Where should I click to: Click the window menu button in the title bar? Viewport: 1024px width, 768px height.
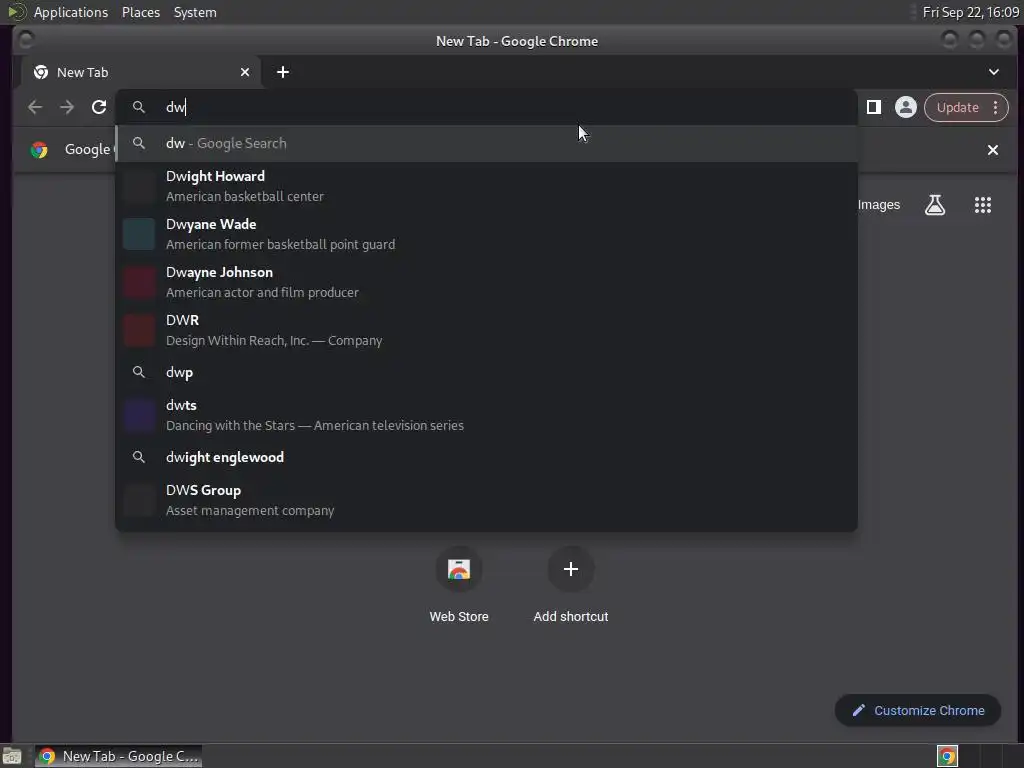pyautogui.click(x=25, y=40)
